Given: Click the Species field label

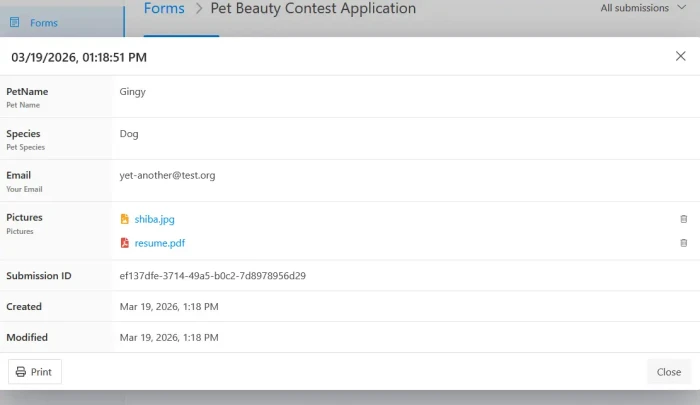Looking at the screenshot, I should (x=23, y=134).
